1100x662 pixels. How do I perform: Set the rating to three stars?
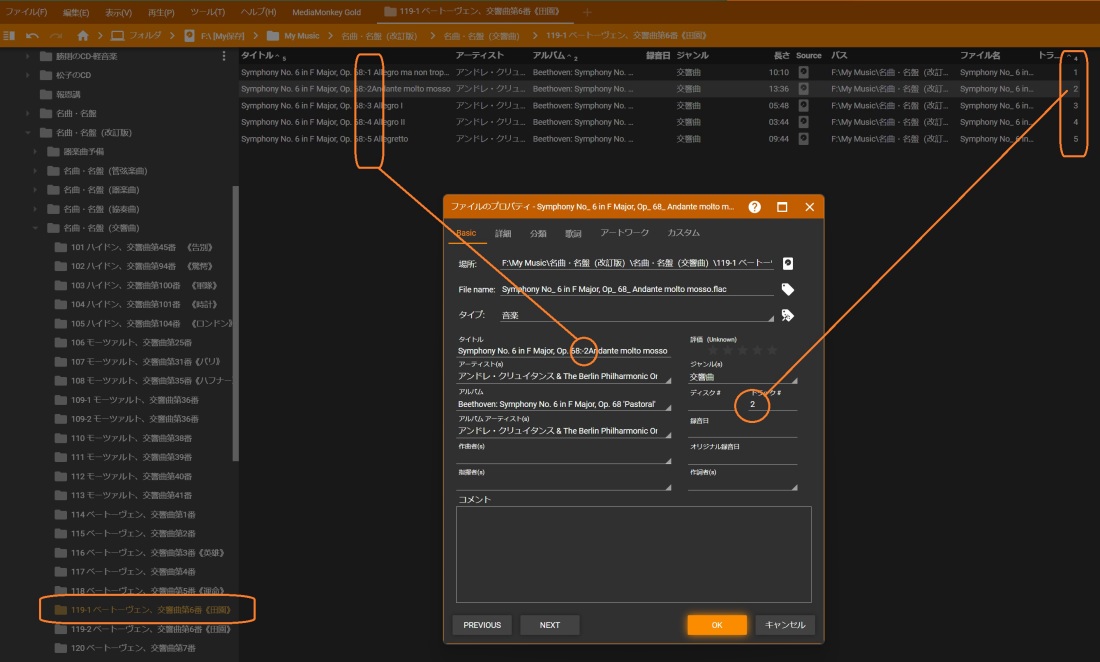(x=742, y=350)
